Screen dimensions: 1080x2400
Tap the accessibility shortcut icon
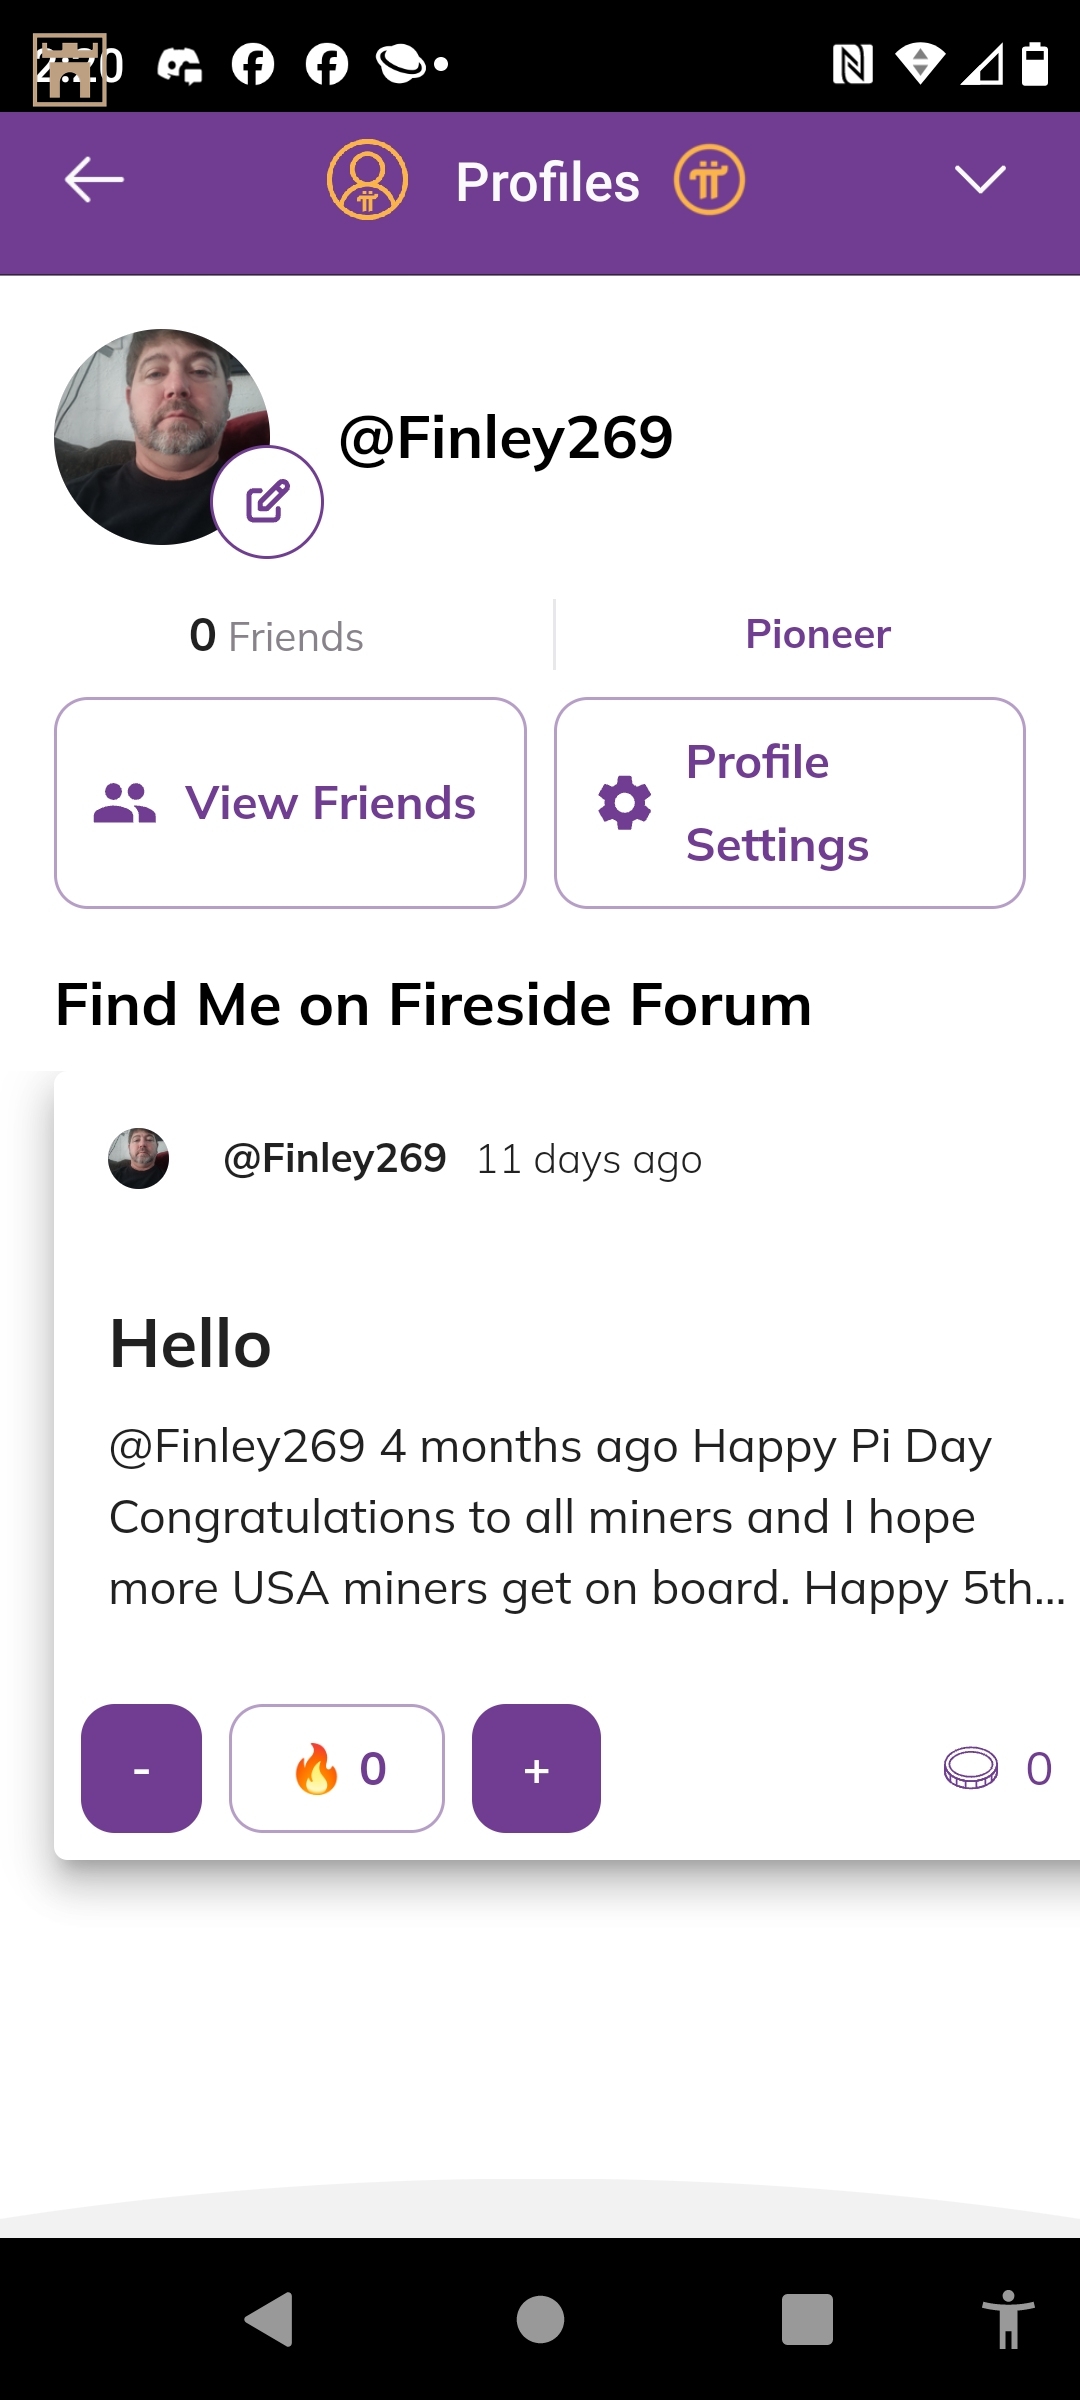tap(1008, 2319)
